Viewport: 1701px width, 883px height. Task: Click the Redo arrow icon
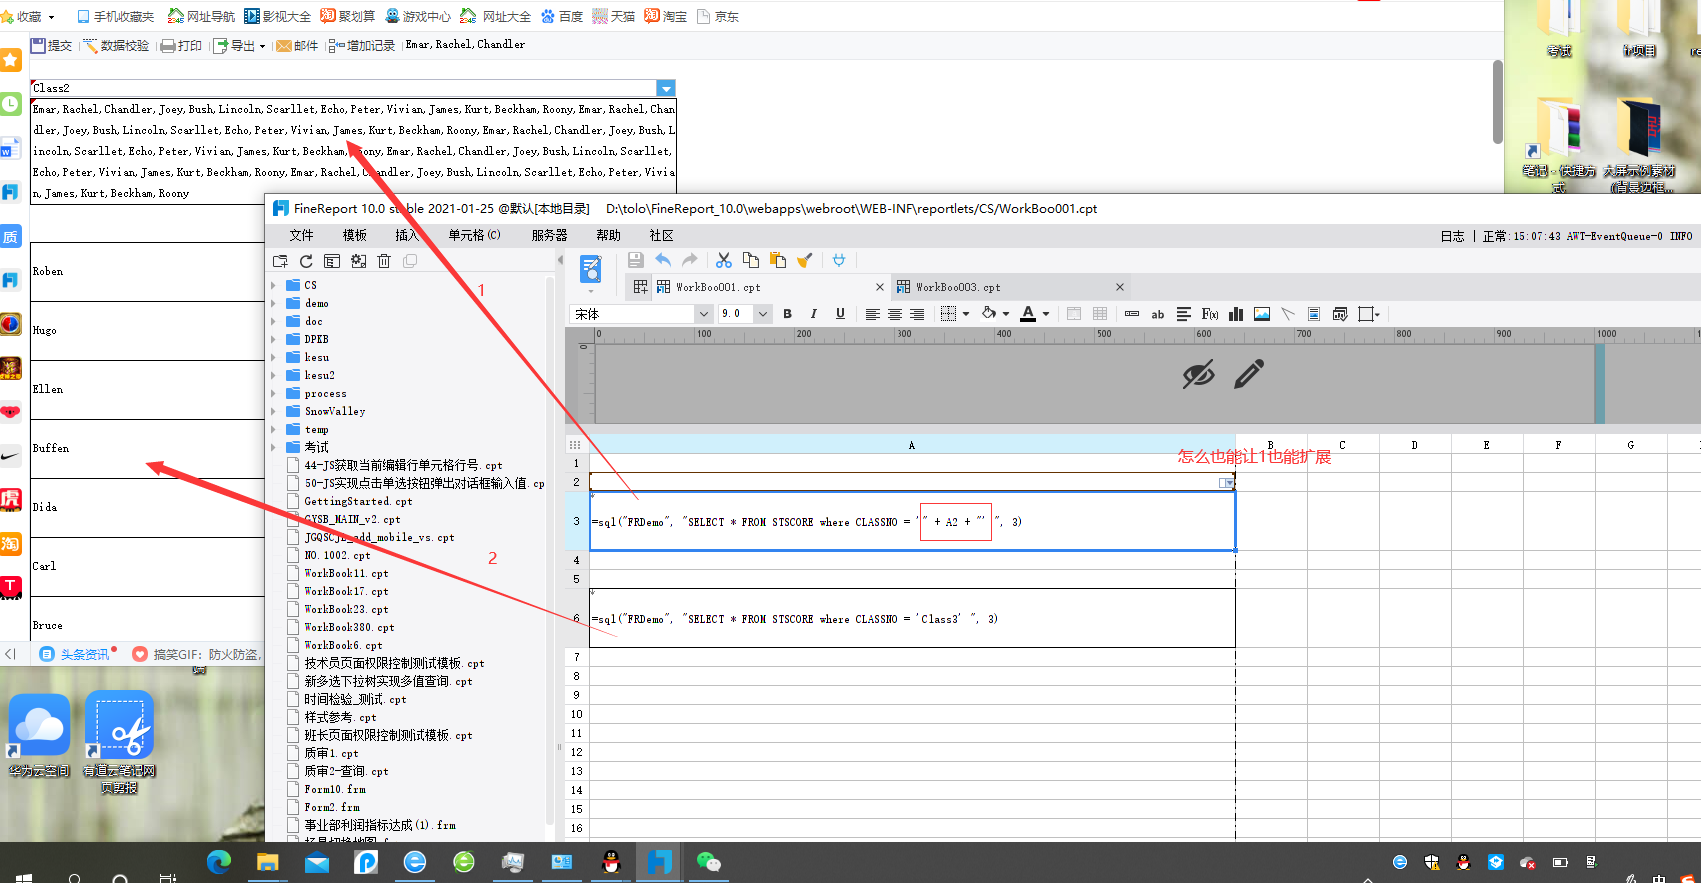point(690,260)
